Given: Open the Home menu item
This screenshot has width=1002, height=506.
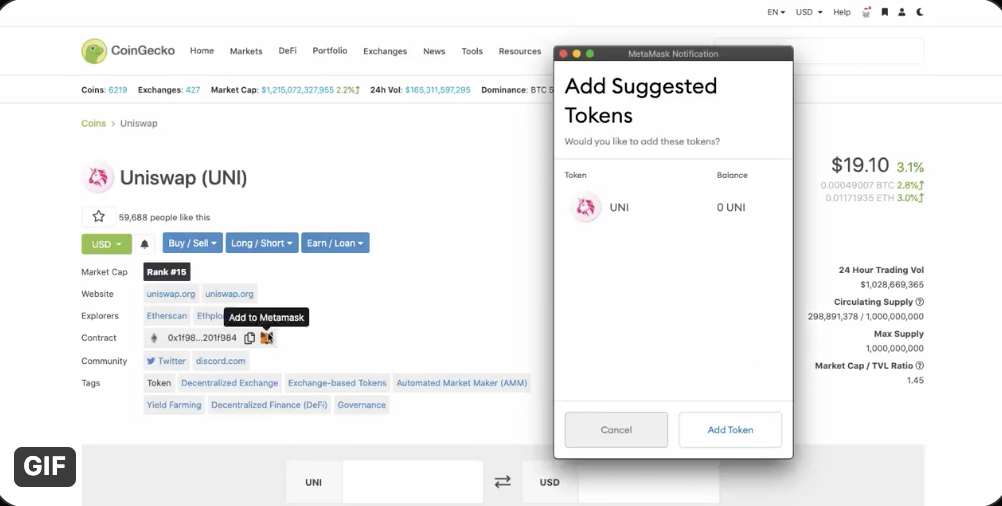Looking at the screenshot, I should point(202,50).
